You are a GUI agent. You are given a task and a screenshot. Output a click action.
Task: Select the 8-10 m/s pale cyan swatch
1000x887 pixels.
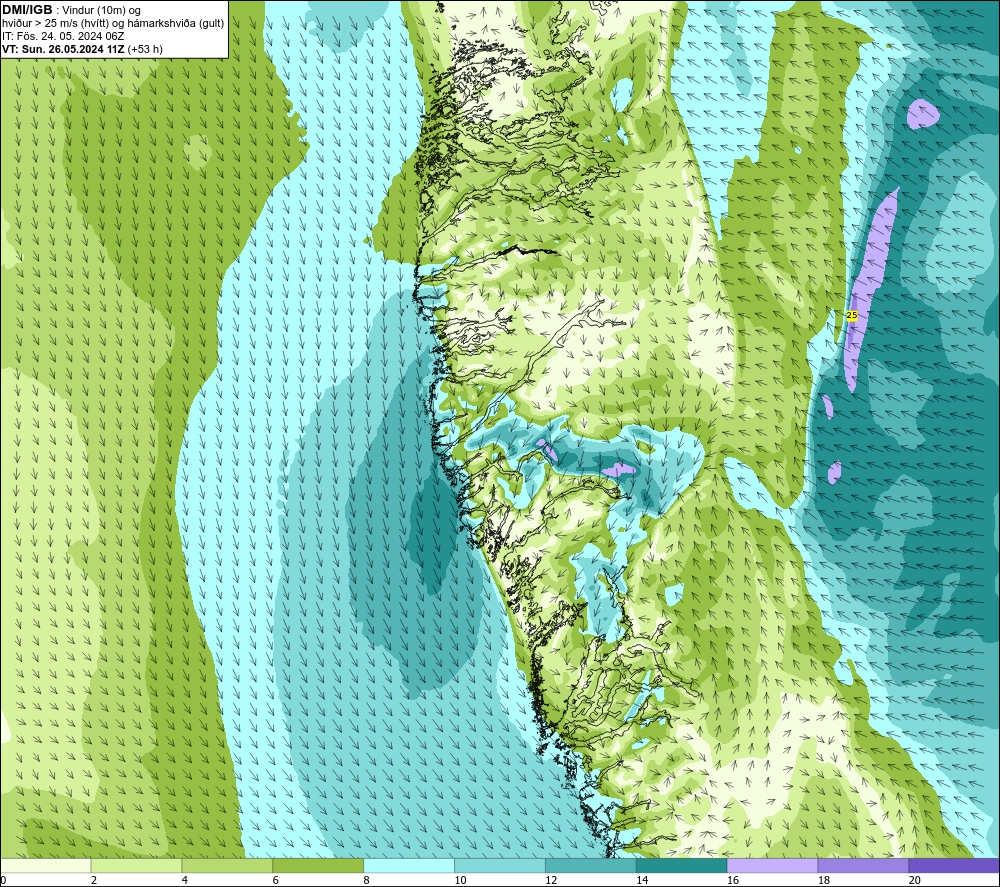pyautogui.click(x=409, y=865)
